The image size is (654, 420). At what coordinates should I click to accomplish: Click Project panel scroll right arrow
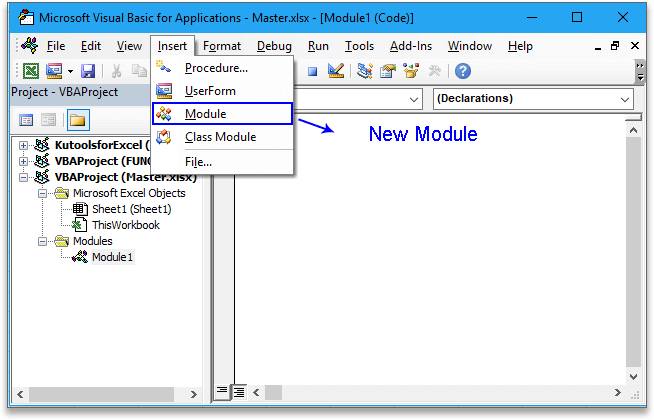[x=194, y=394]
